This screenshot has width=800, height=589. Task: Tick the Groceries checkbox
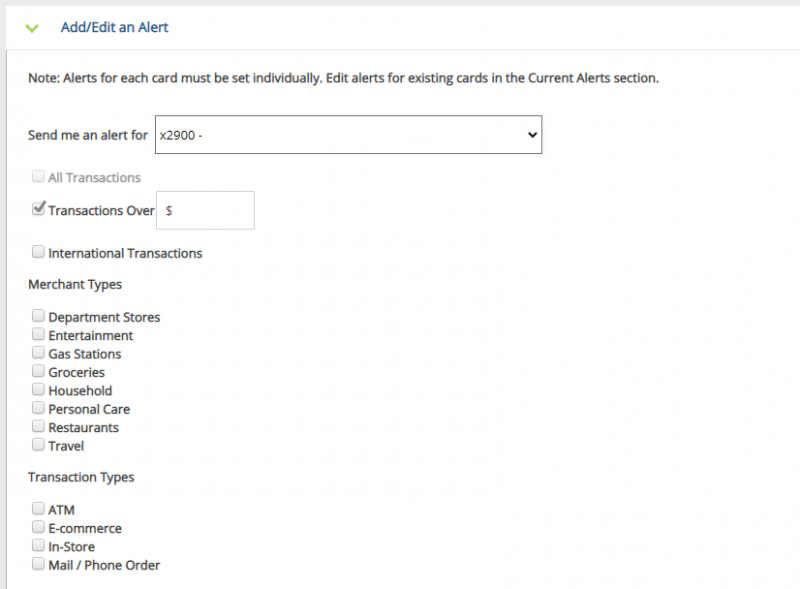(39, 372)
